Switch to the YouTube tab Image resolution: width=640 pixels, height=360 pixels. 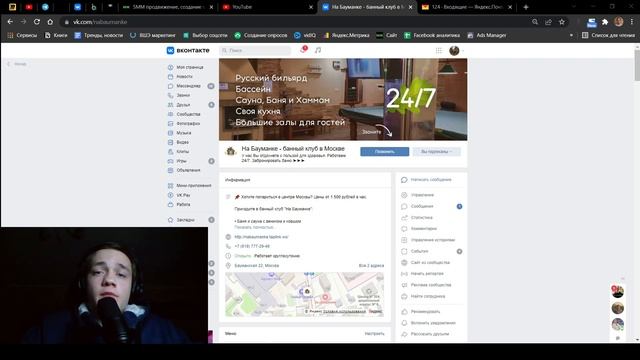(x=268, y=7)
